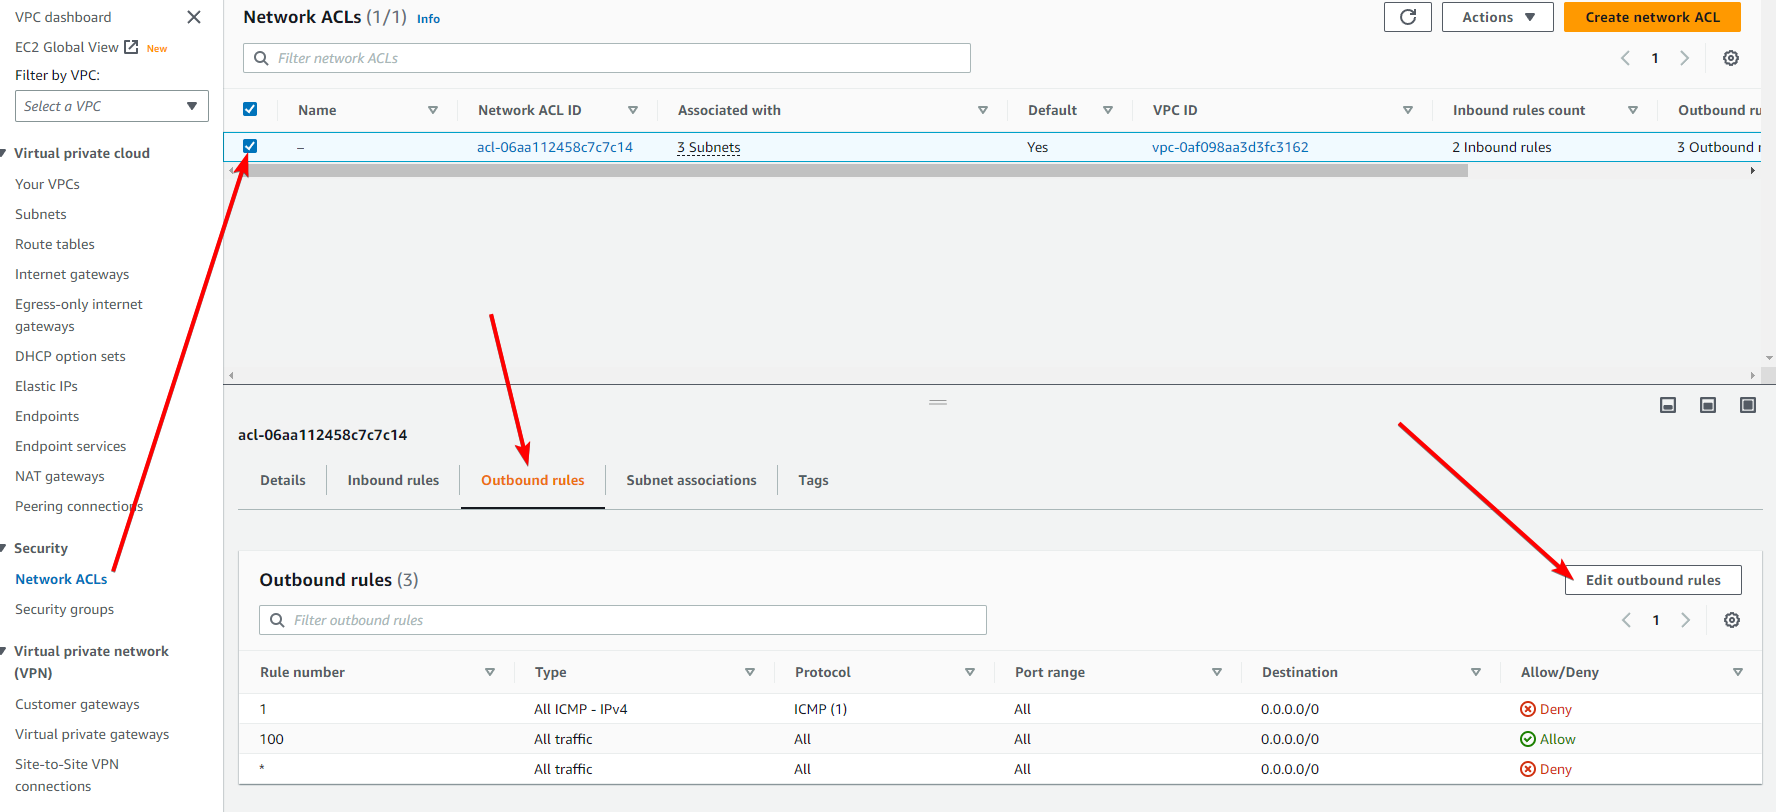
Task: Collapse the details panel to bottom
Action: (x=1668, y=405)
